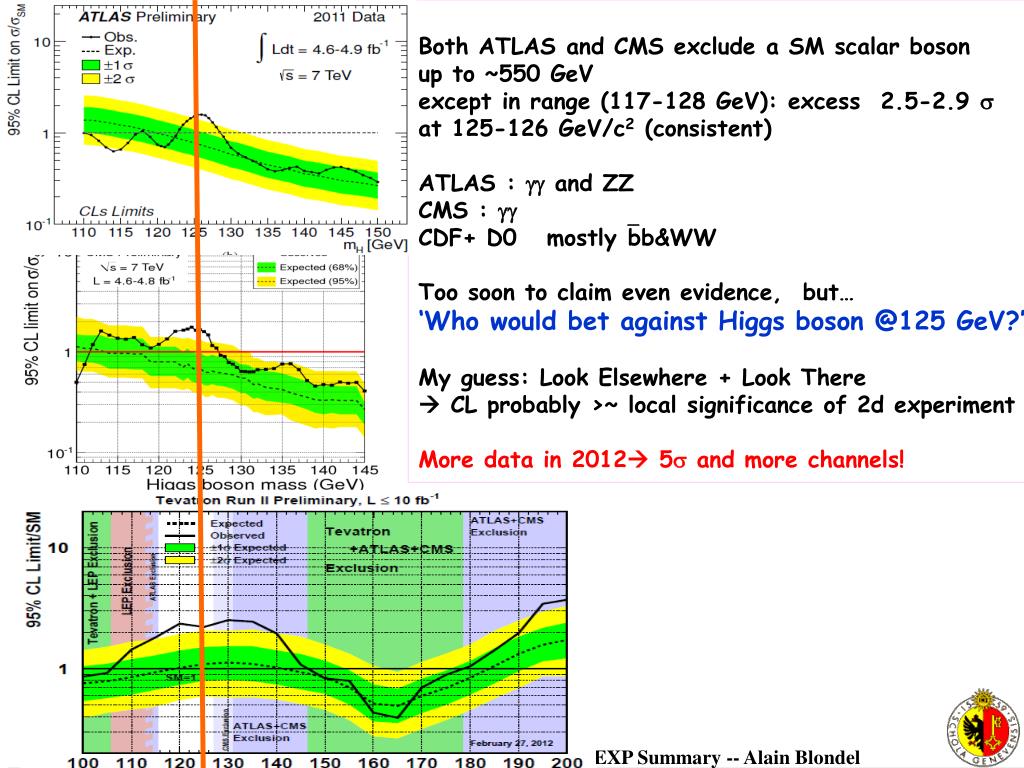
Task: Click the 'SM=1' label on Tevatron plot
Action: click(x=180, y=677)
